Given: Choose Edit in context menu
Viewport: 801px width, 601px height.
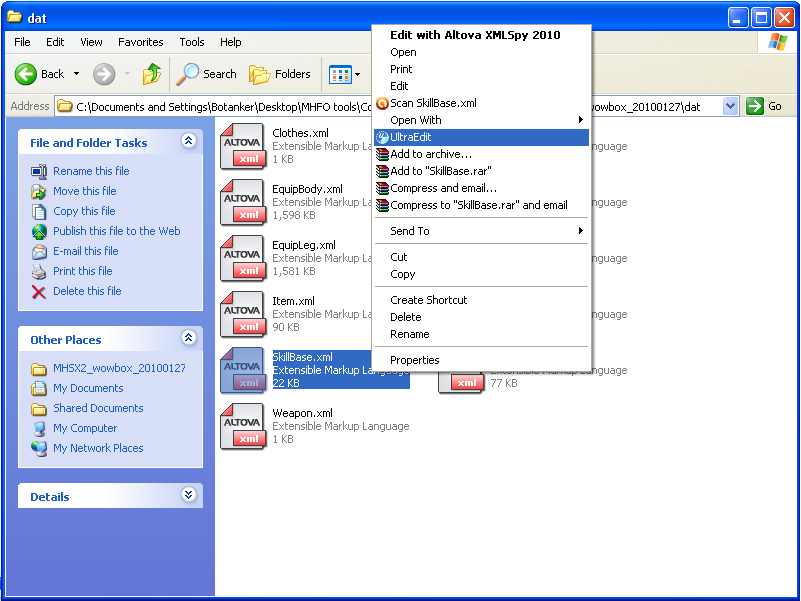Looking at the screenshot, I should (x=481, y=86).
